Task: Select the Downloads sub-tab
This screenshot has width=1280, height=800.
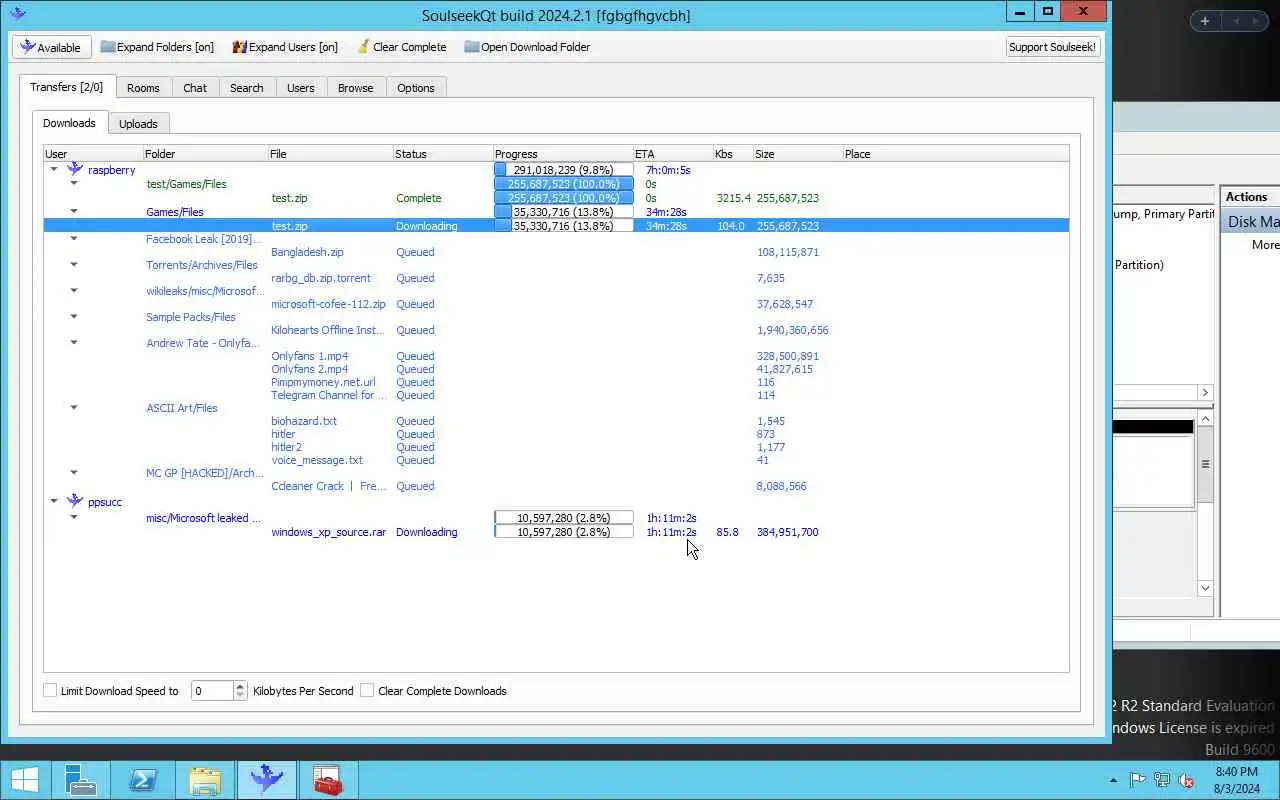Action: point(69,123)
